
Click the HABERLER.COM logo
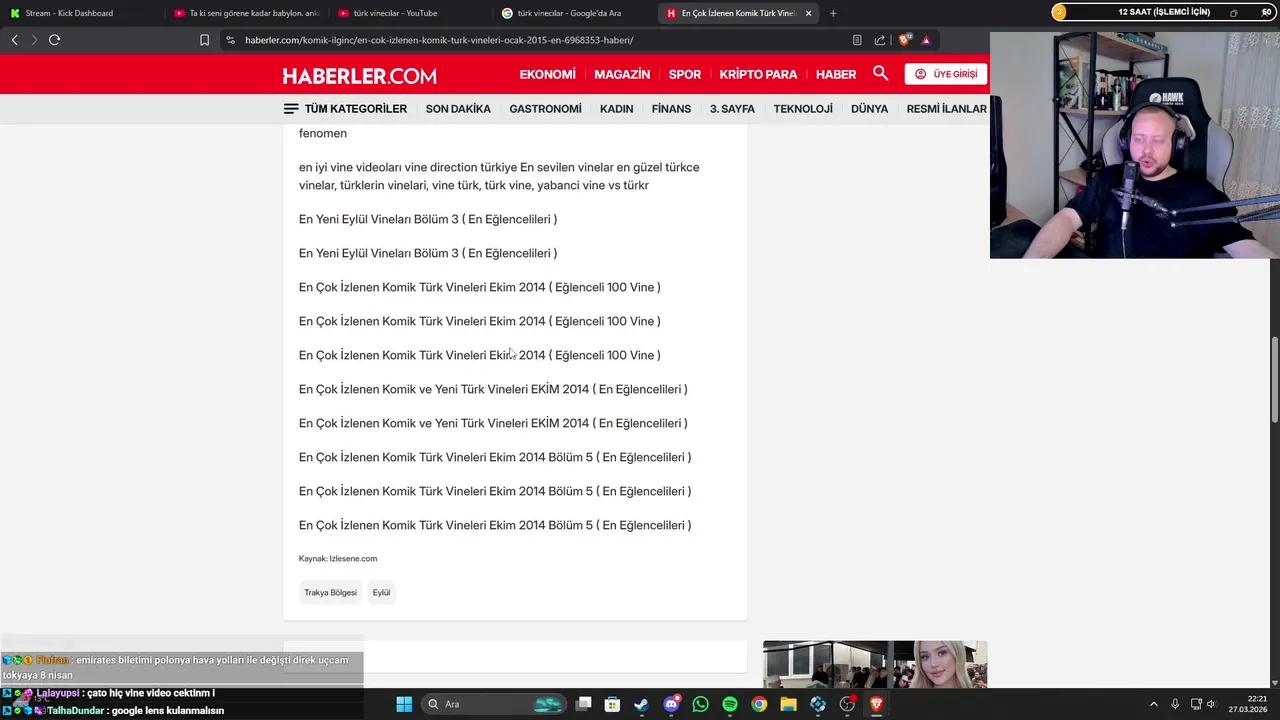pos(359,76)
